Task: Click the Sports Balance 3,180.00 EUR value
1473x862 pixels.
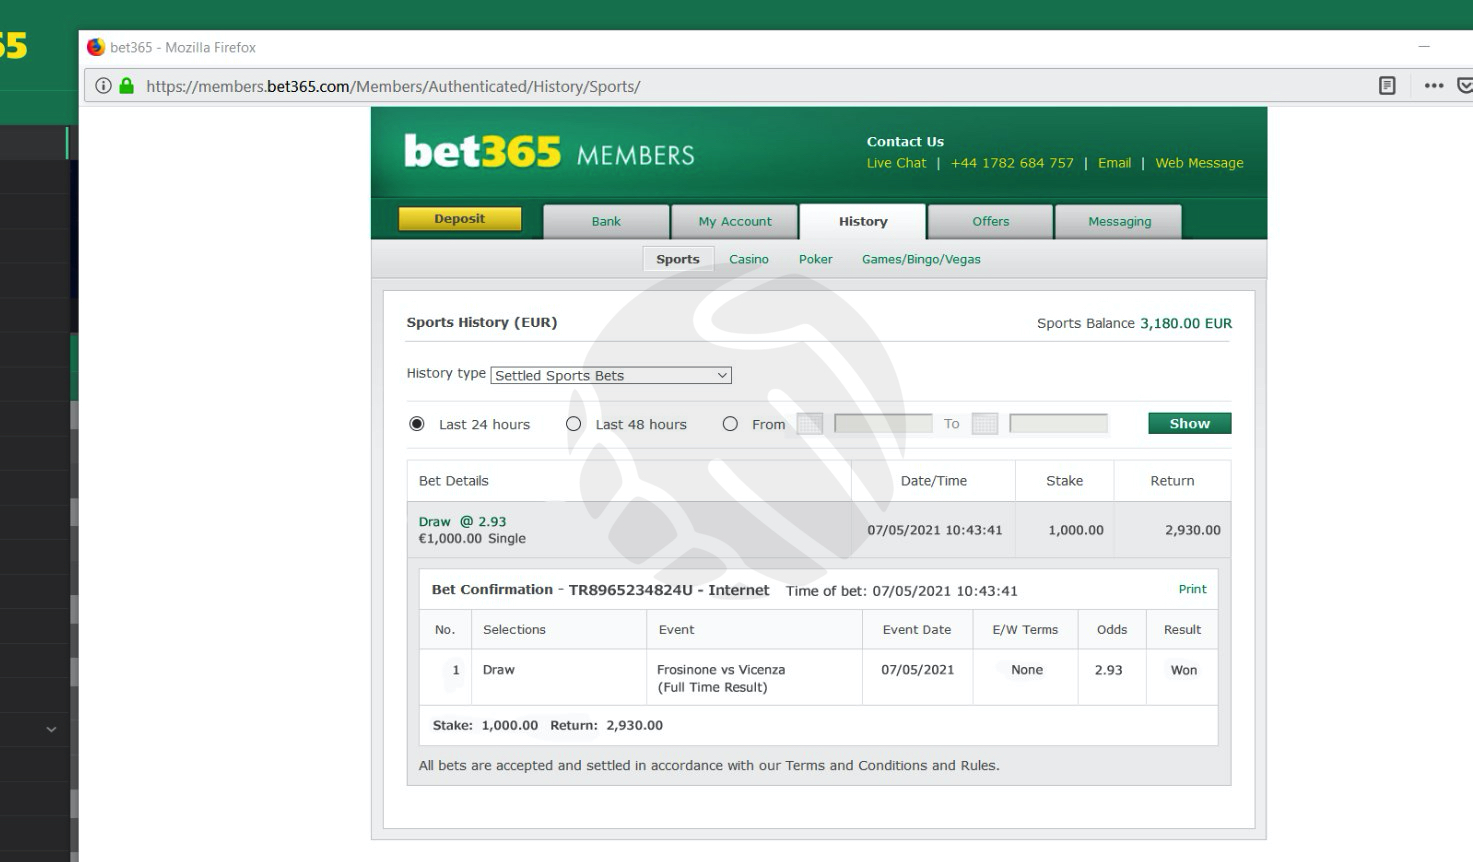Action: point(1185,323)
